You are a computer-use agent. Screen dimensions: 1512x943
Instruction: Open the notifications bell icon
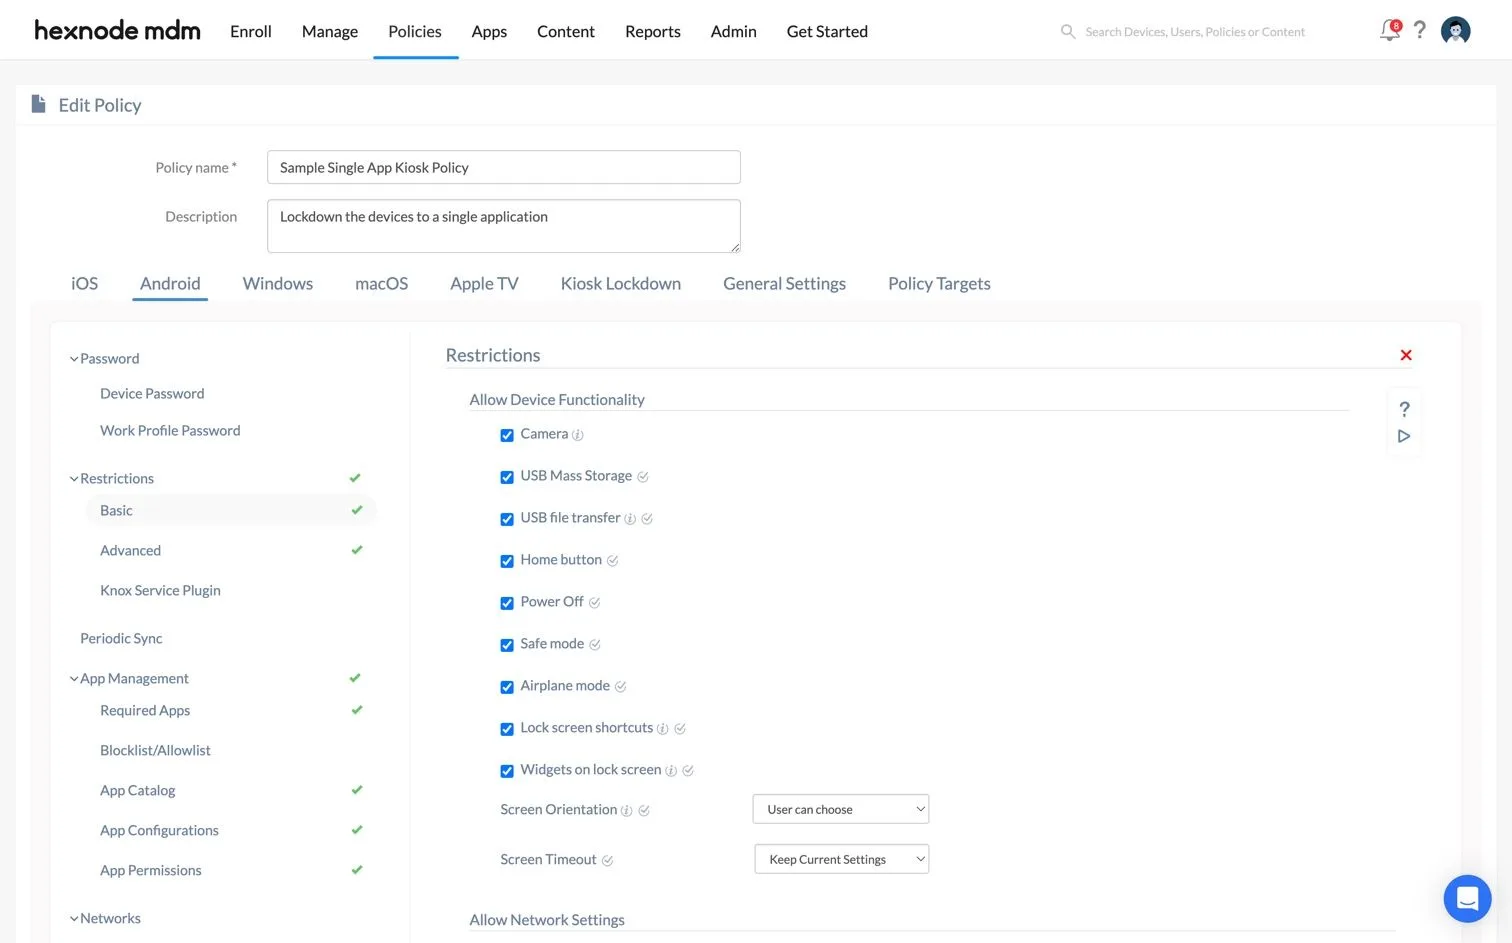[x=1390, y=30]
